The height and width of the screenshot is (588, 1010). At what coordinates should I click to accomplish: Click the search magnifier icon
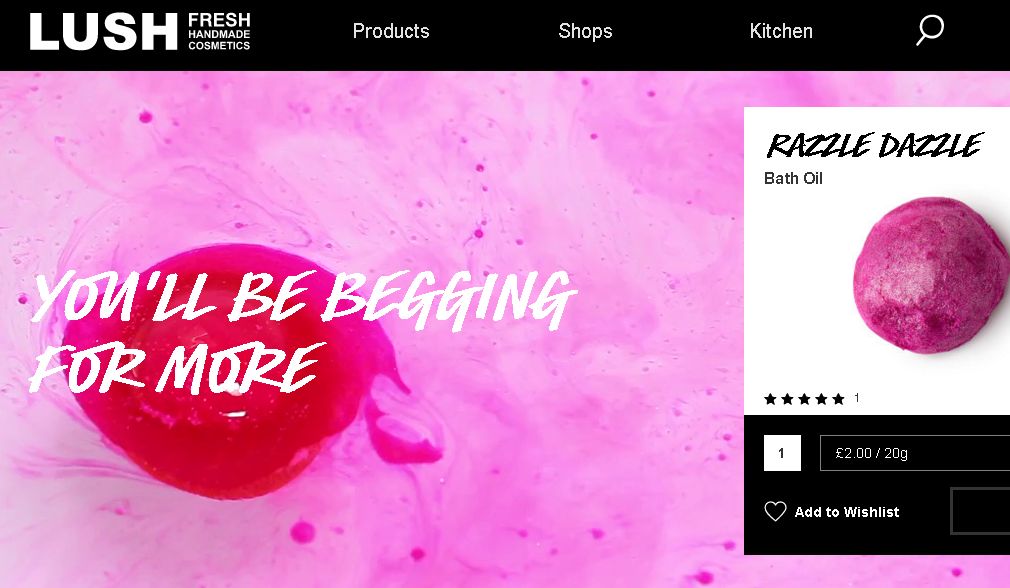click(930, 30)
